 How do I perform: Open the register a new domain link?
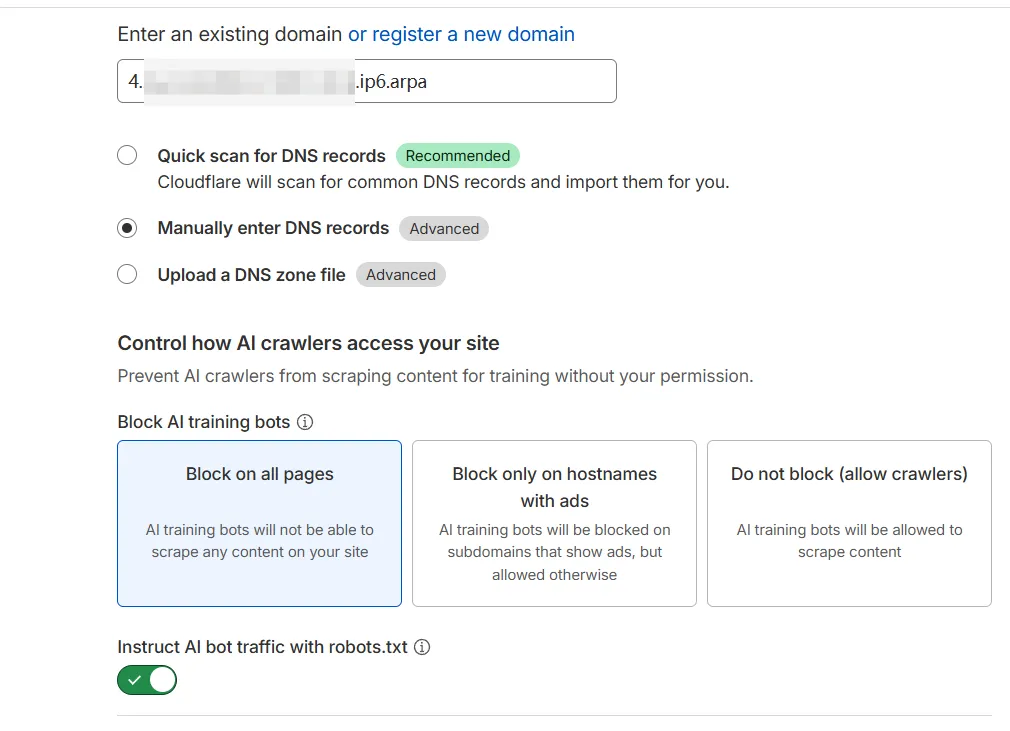pos(461,34)
